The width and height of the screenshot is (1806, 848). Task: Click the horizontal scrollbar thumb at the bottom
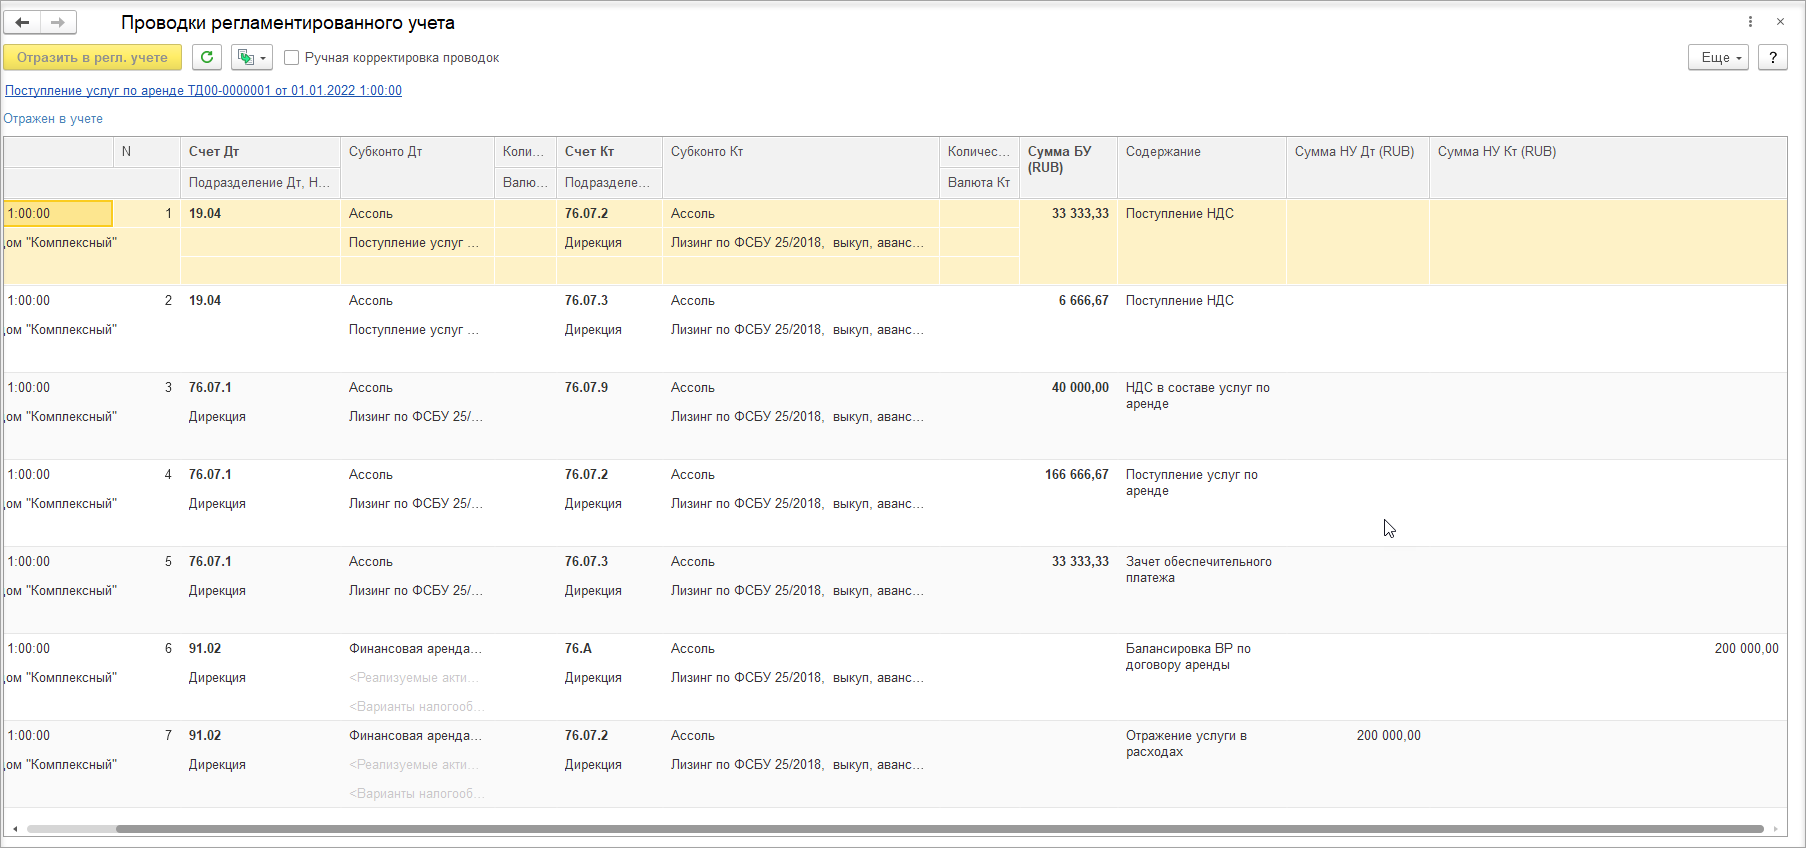point(939,828)
